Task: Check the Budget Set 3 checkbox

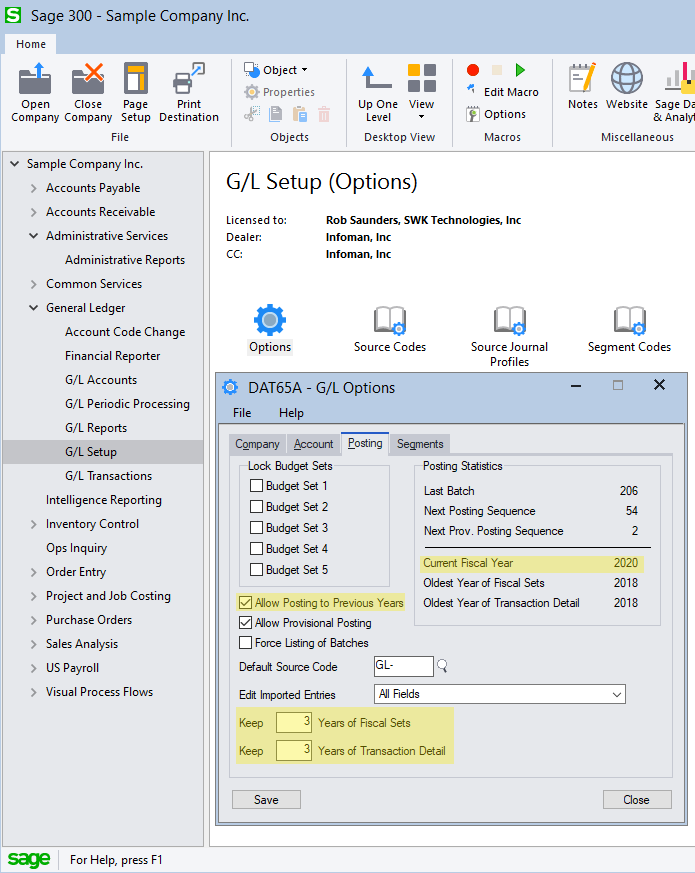Action: pyautogui.click(x=256, y=528)
